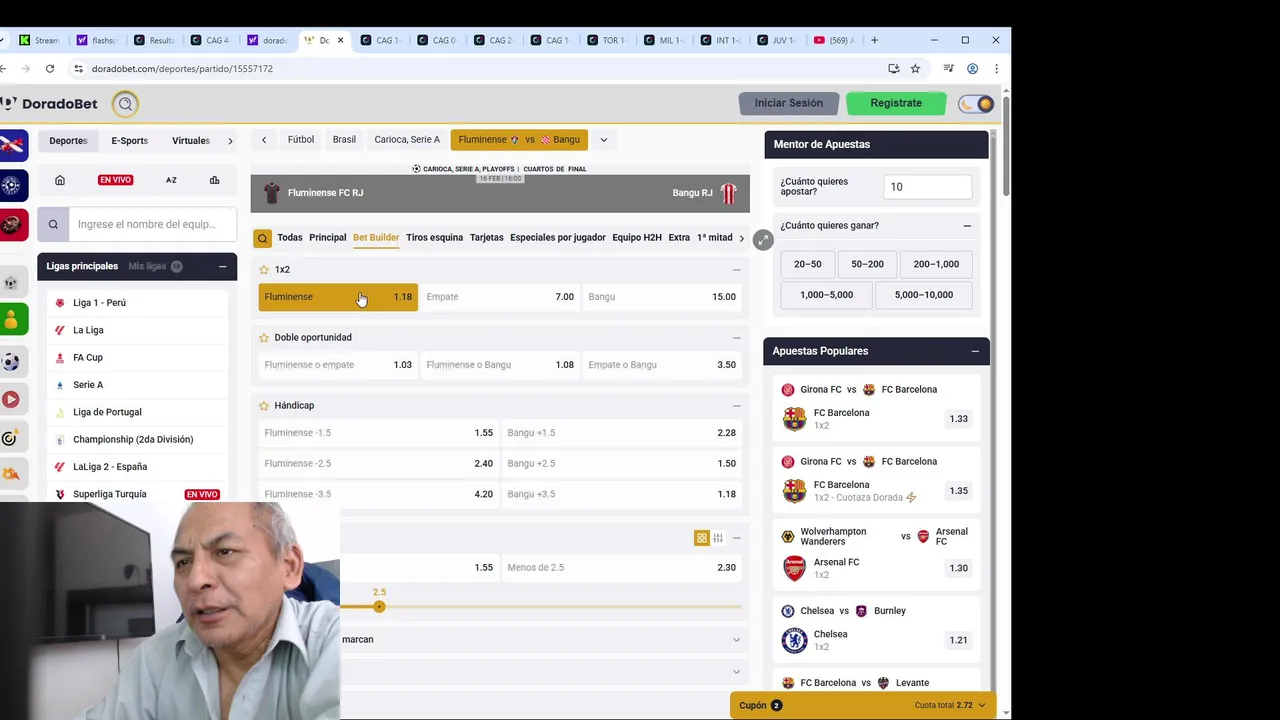
Task: Favorite the Doble oportunidad market star
Action: coord(264,338)
